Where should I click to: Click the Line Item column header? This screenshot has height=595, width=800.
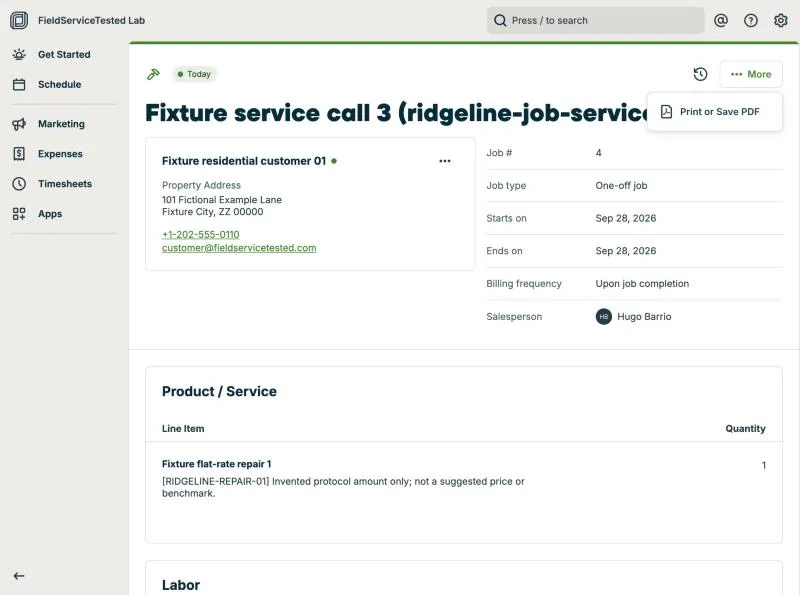183,429
